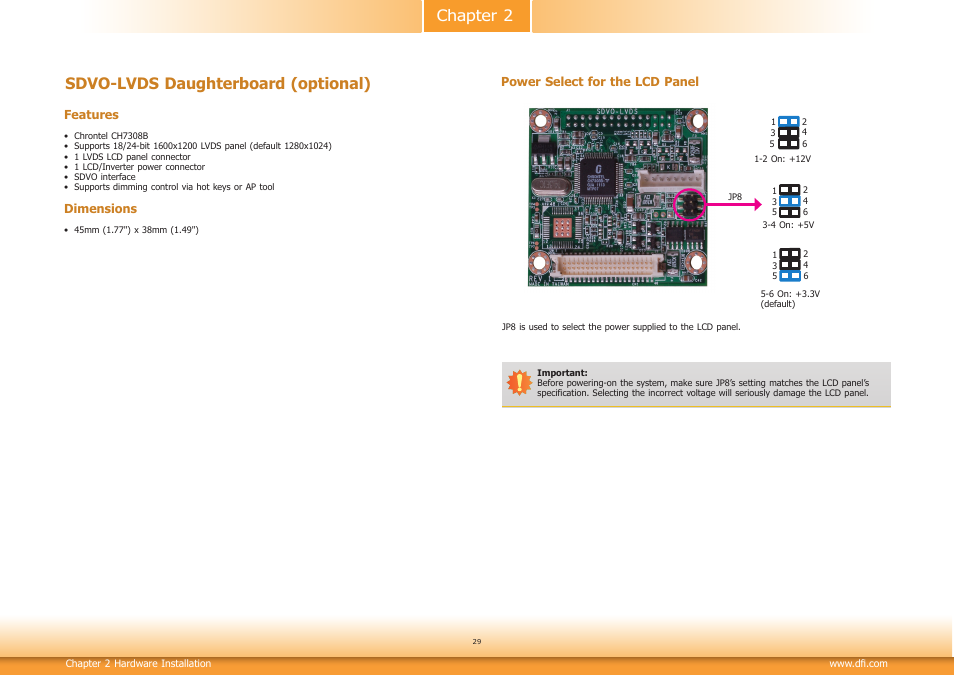Select the 3-4 On: +5V caption
The height and width of the screenshot is (675, 954).
pyautogui.click(x=788, y=225)
